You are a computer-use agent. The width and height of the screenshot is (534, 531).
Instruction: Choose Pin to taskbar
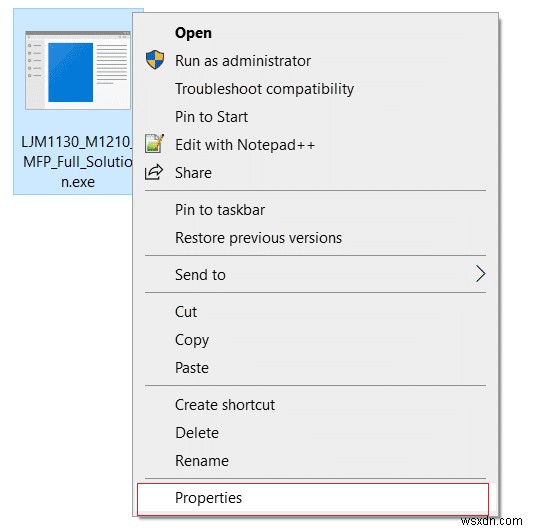coord(220,210)
